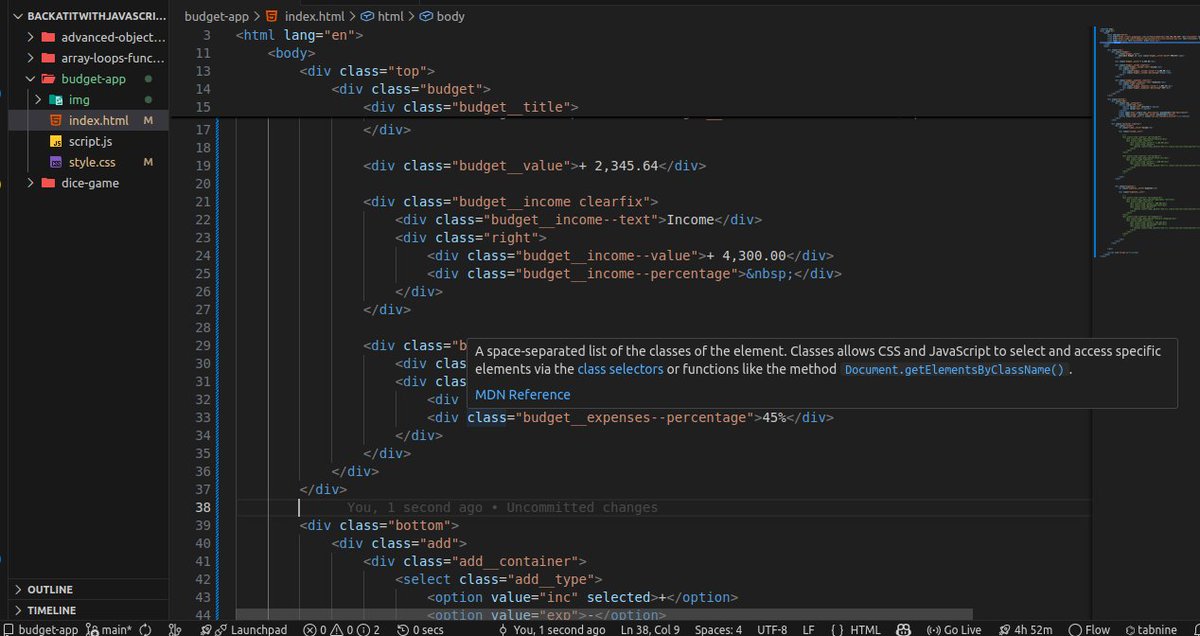This screenshot has height=636, width=1200.
Task: Collapse the budget-app folder
Action: pyautogui.click(x=30, y=78)
